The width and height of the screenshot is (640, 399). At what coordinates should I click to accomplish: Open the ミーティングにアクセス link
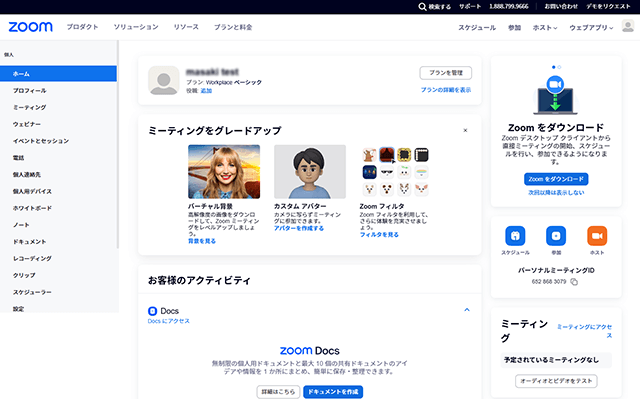click(584, 331)
